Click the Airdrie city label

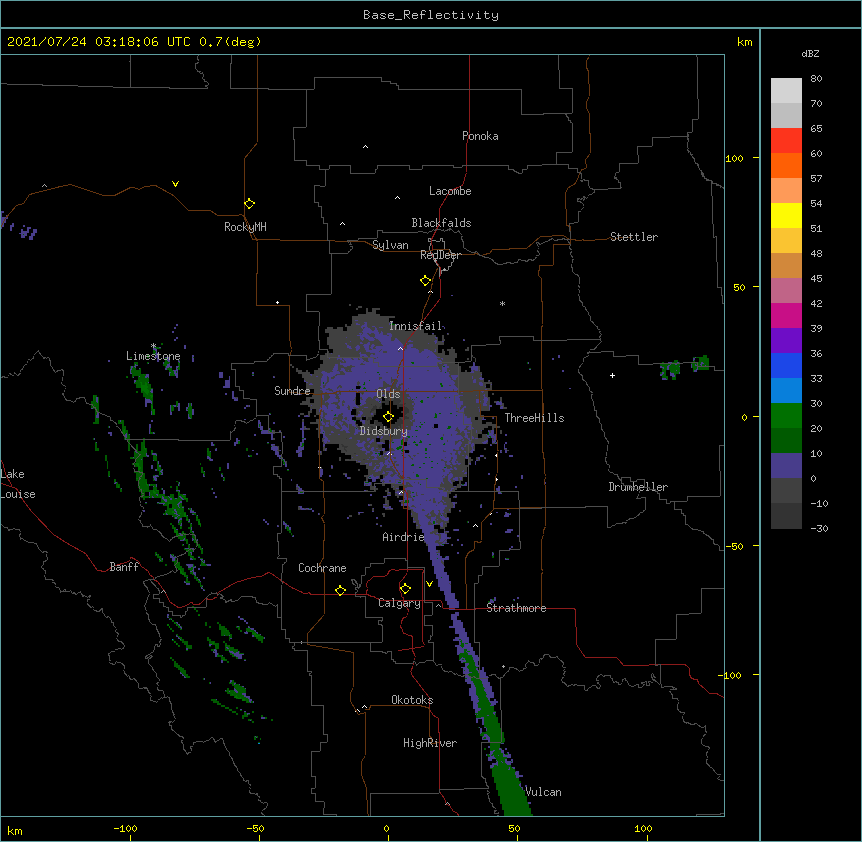(403, 537)
